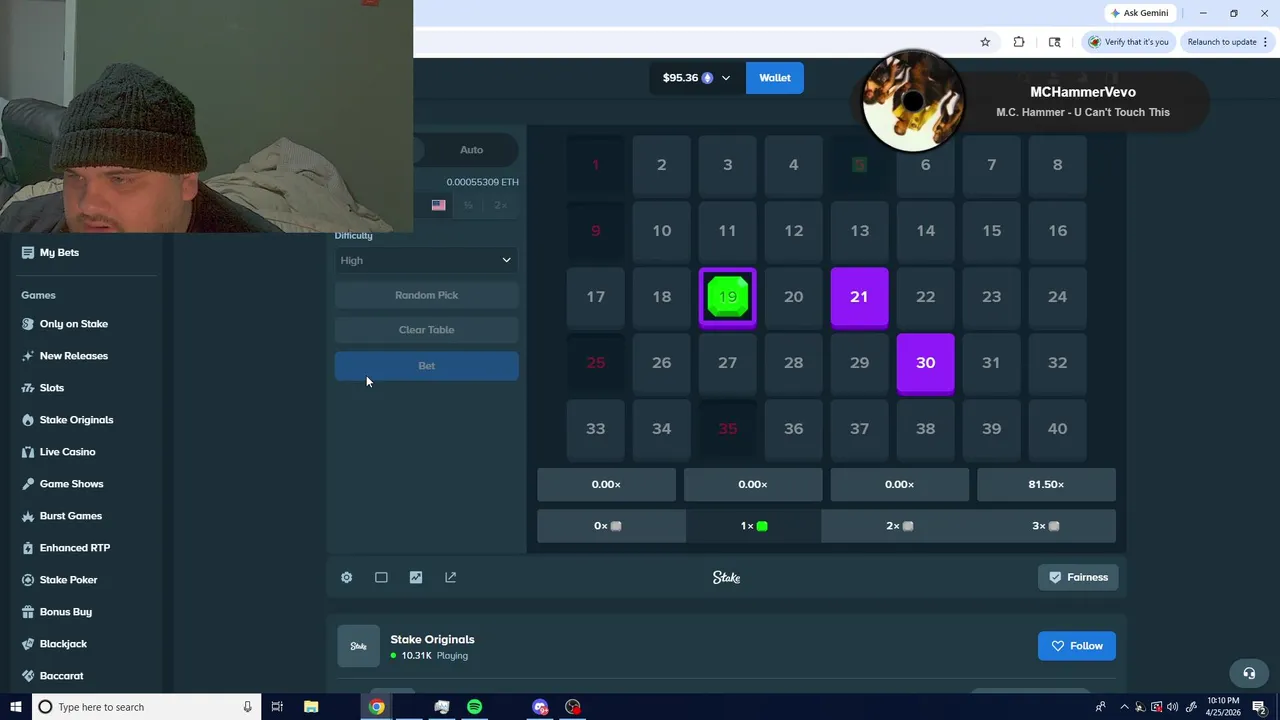This screenshot has height=720, width=1280.
Task: Select keno tile number 2
Action: [661, 165]
